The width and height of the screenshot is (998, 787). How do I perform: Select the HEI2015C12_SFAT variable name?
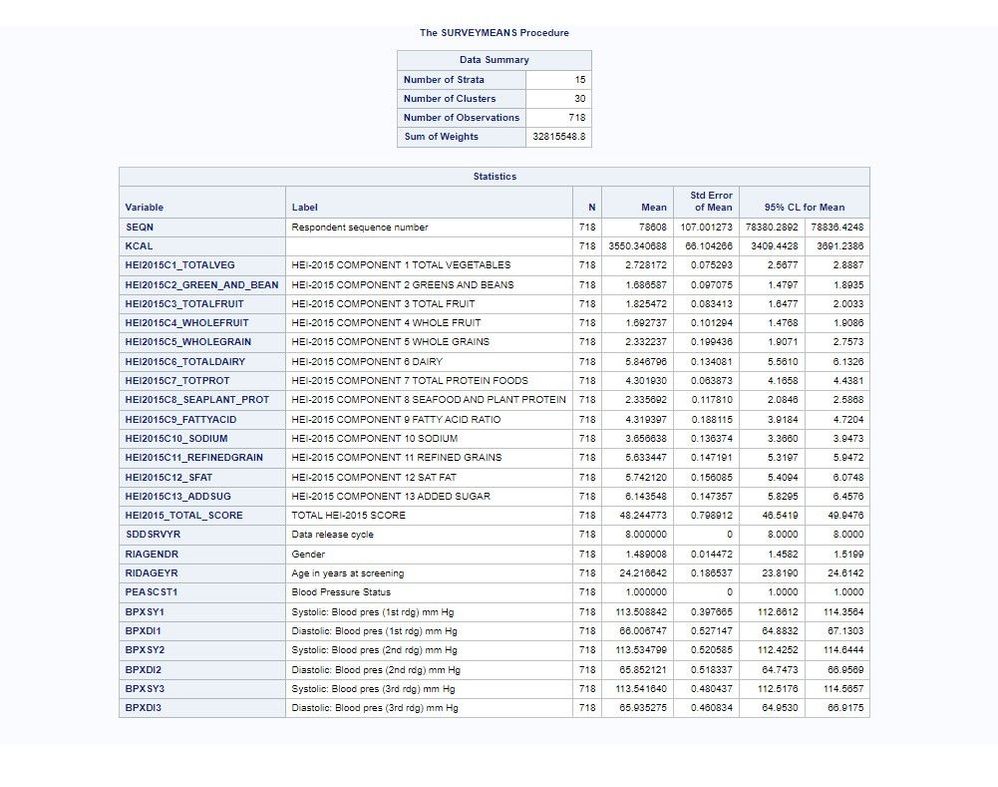pyautogui.click(x=169, y=478)
